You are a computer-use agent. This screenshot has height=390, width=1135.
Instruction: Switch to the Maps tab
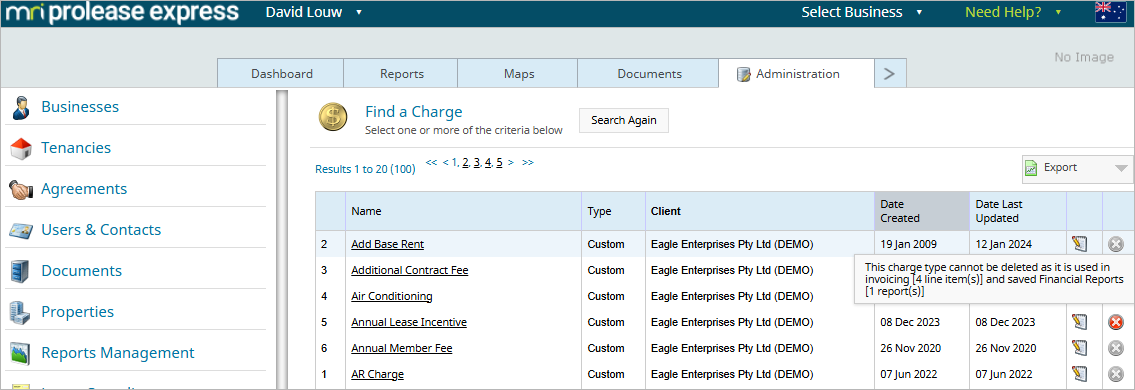[519, 74]
